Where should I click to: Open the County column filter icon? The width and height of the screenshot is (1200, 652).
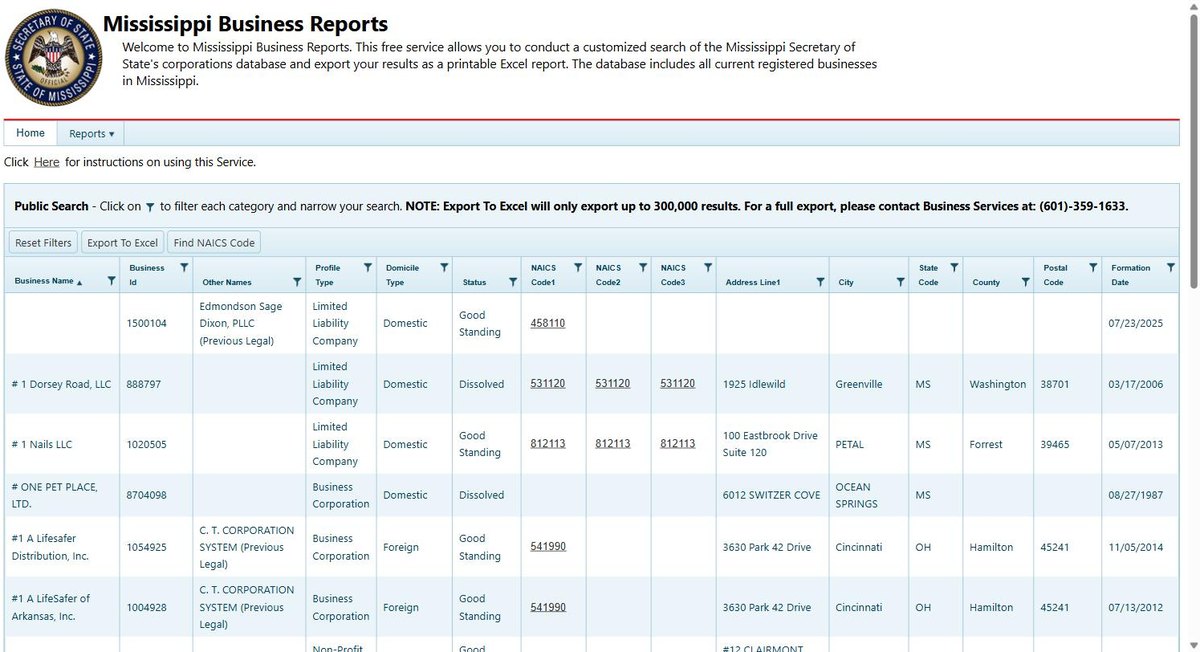coord(1025,282)
